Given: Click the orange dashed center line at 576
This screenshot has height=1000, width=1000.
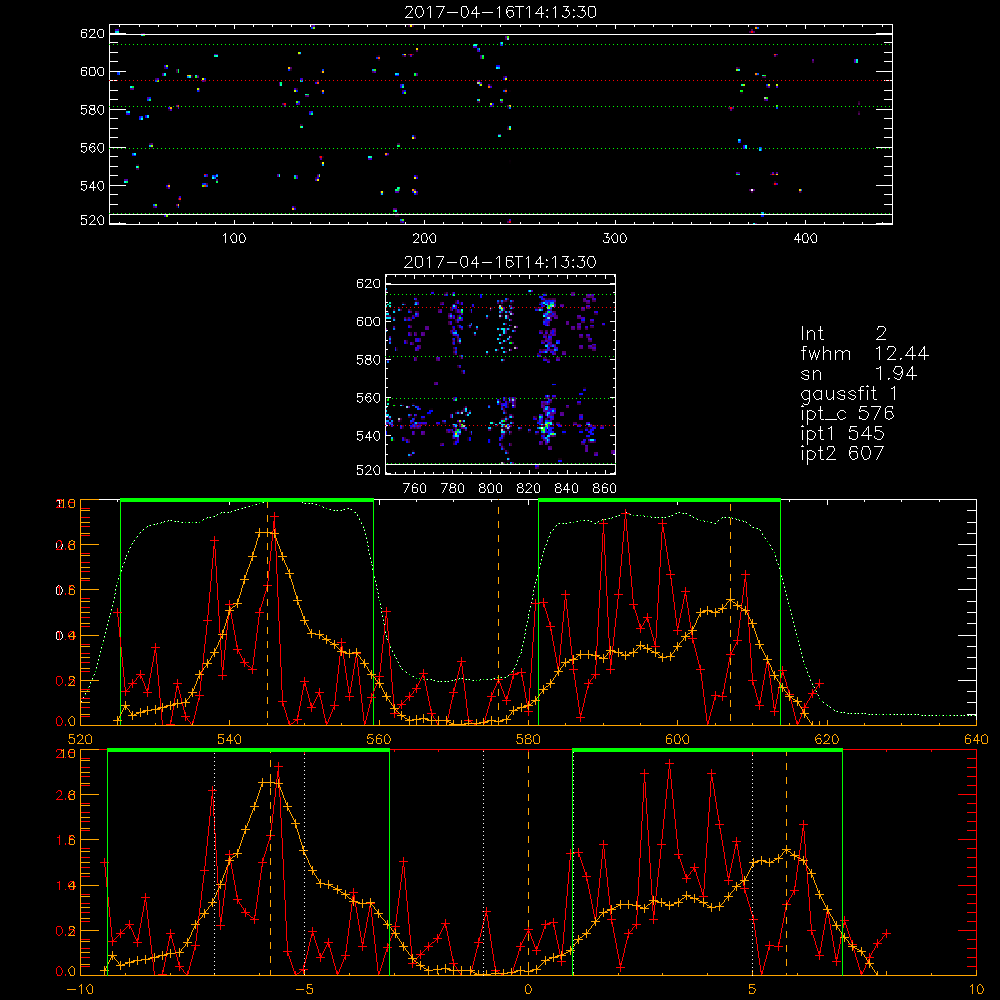Looking at the screenshot, I should pos(499,612).
